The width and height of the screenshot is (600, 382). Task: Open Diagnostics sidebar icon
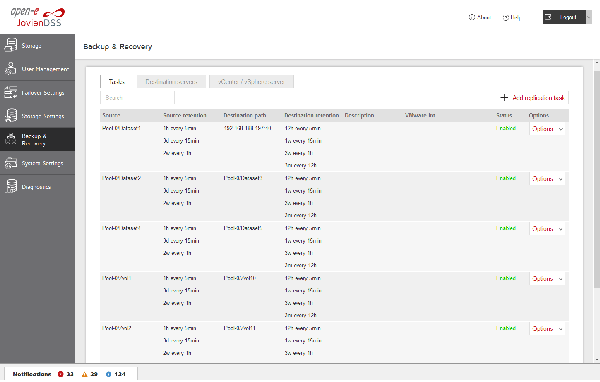(x=11, y=186)
